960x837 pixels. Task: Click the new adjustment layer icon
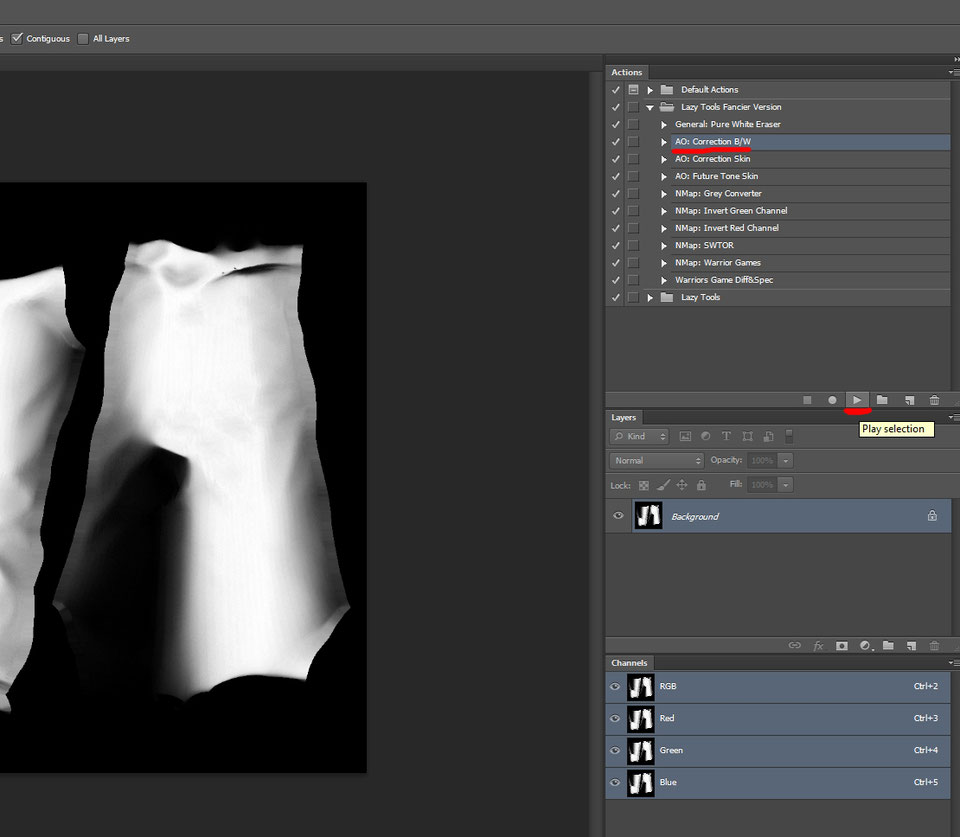coord(865,646)
